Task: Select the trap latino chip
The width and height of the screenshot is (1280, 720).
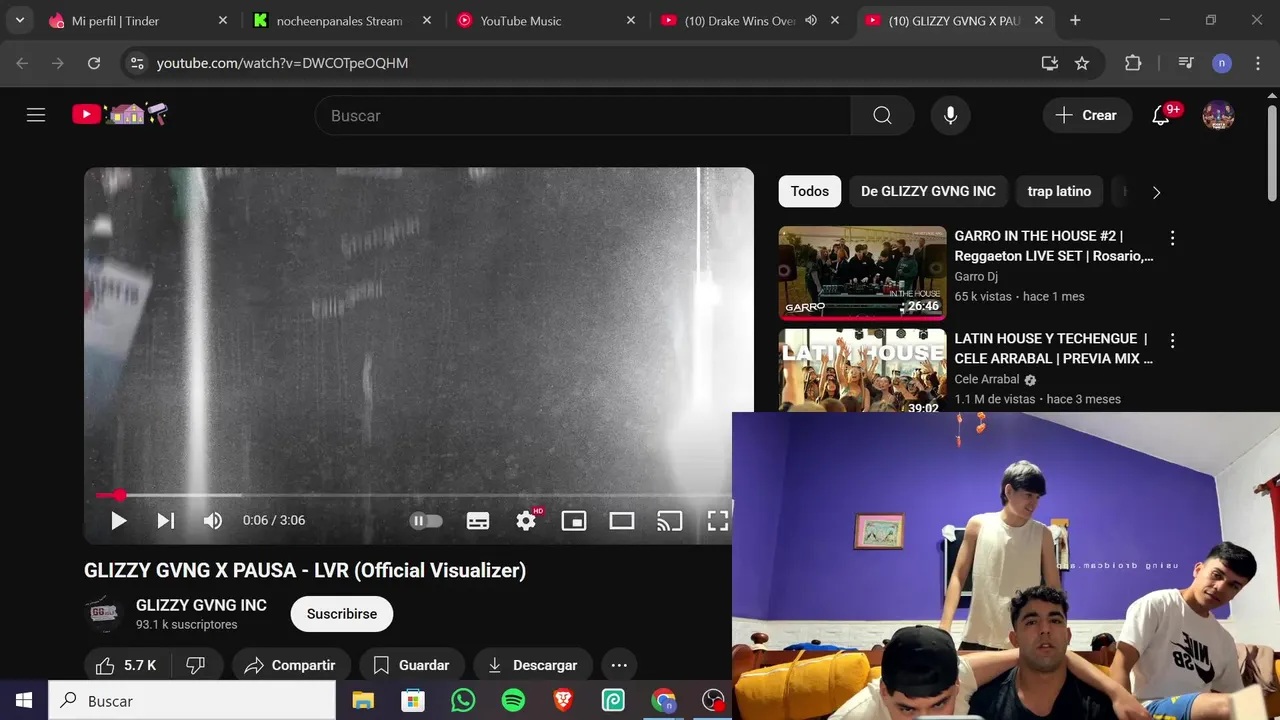Action: pyautogui.click(x=1059, y=191)
